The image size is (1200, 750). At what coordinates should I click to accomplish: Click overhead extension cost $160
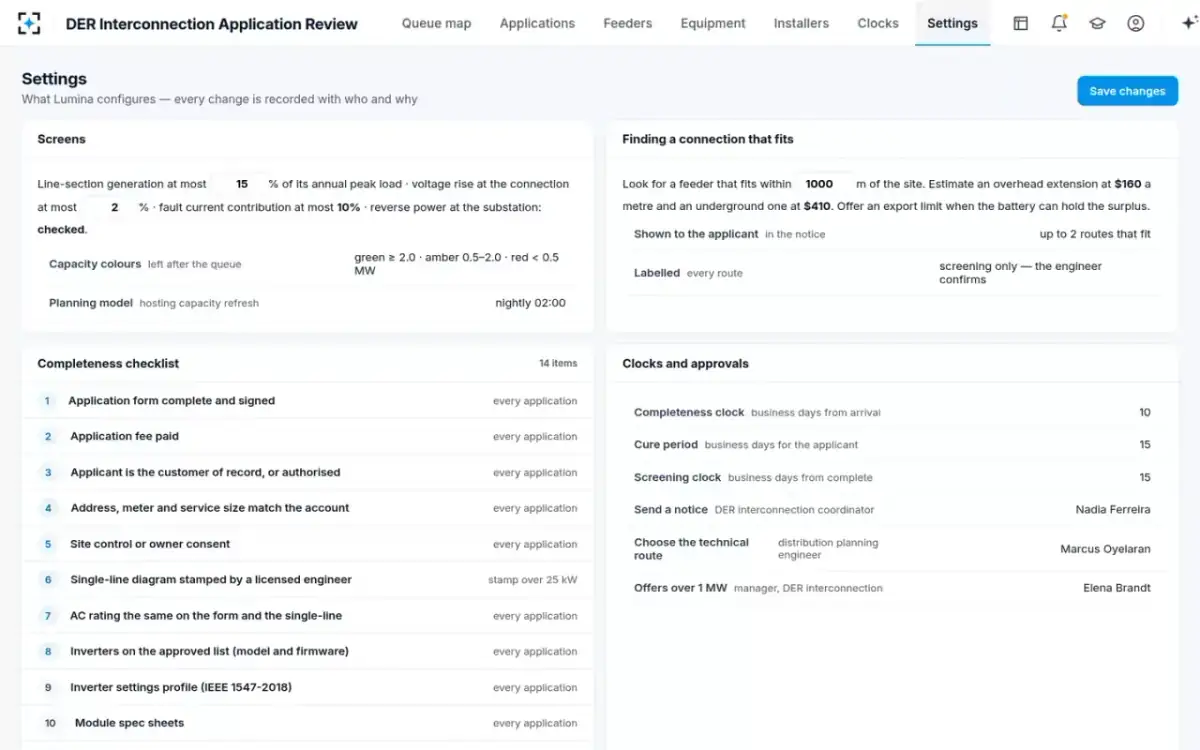(x=1127, y=184)
